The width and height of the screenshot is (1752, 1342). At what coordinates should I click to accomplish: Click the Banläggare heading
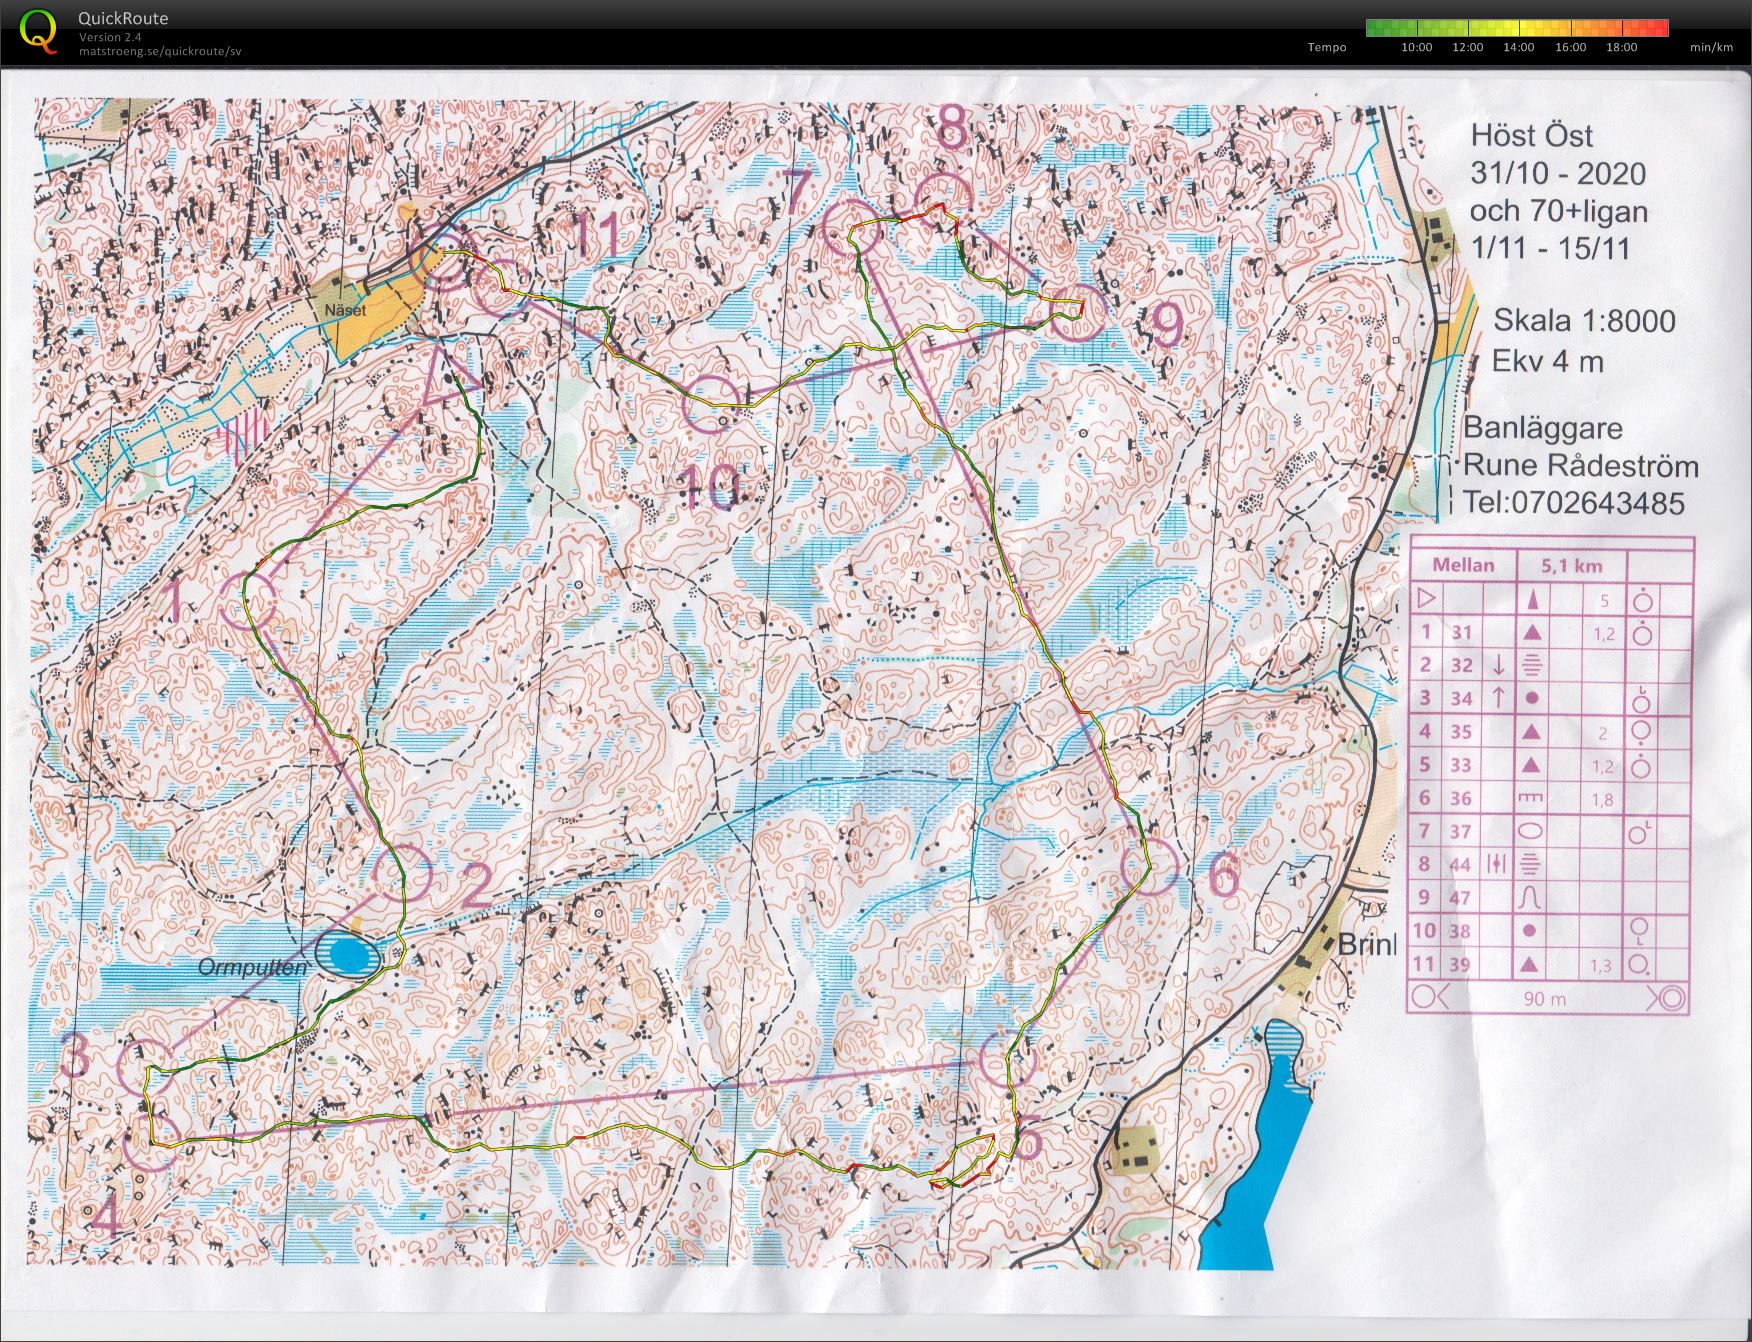pos(1541,428)
